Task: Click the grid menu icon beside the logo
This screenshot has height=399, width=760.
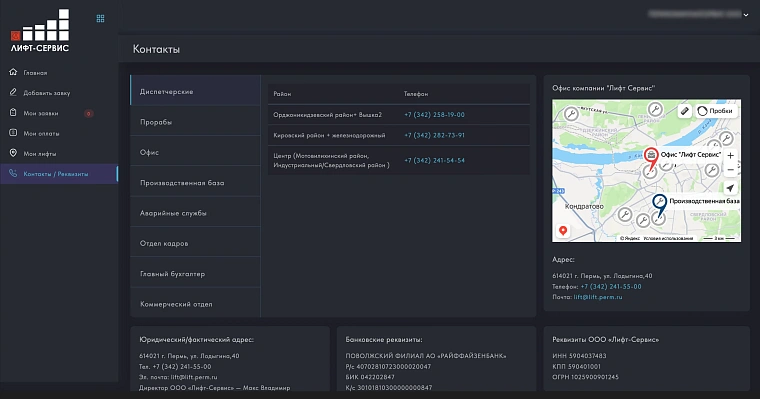Action: click(x=100, y=18)
